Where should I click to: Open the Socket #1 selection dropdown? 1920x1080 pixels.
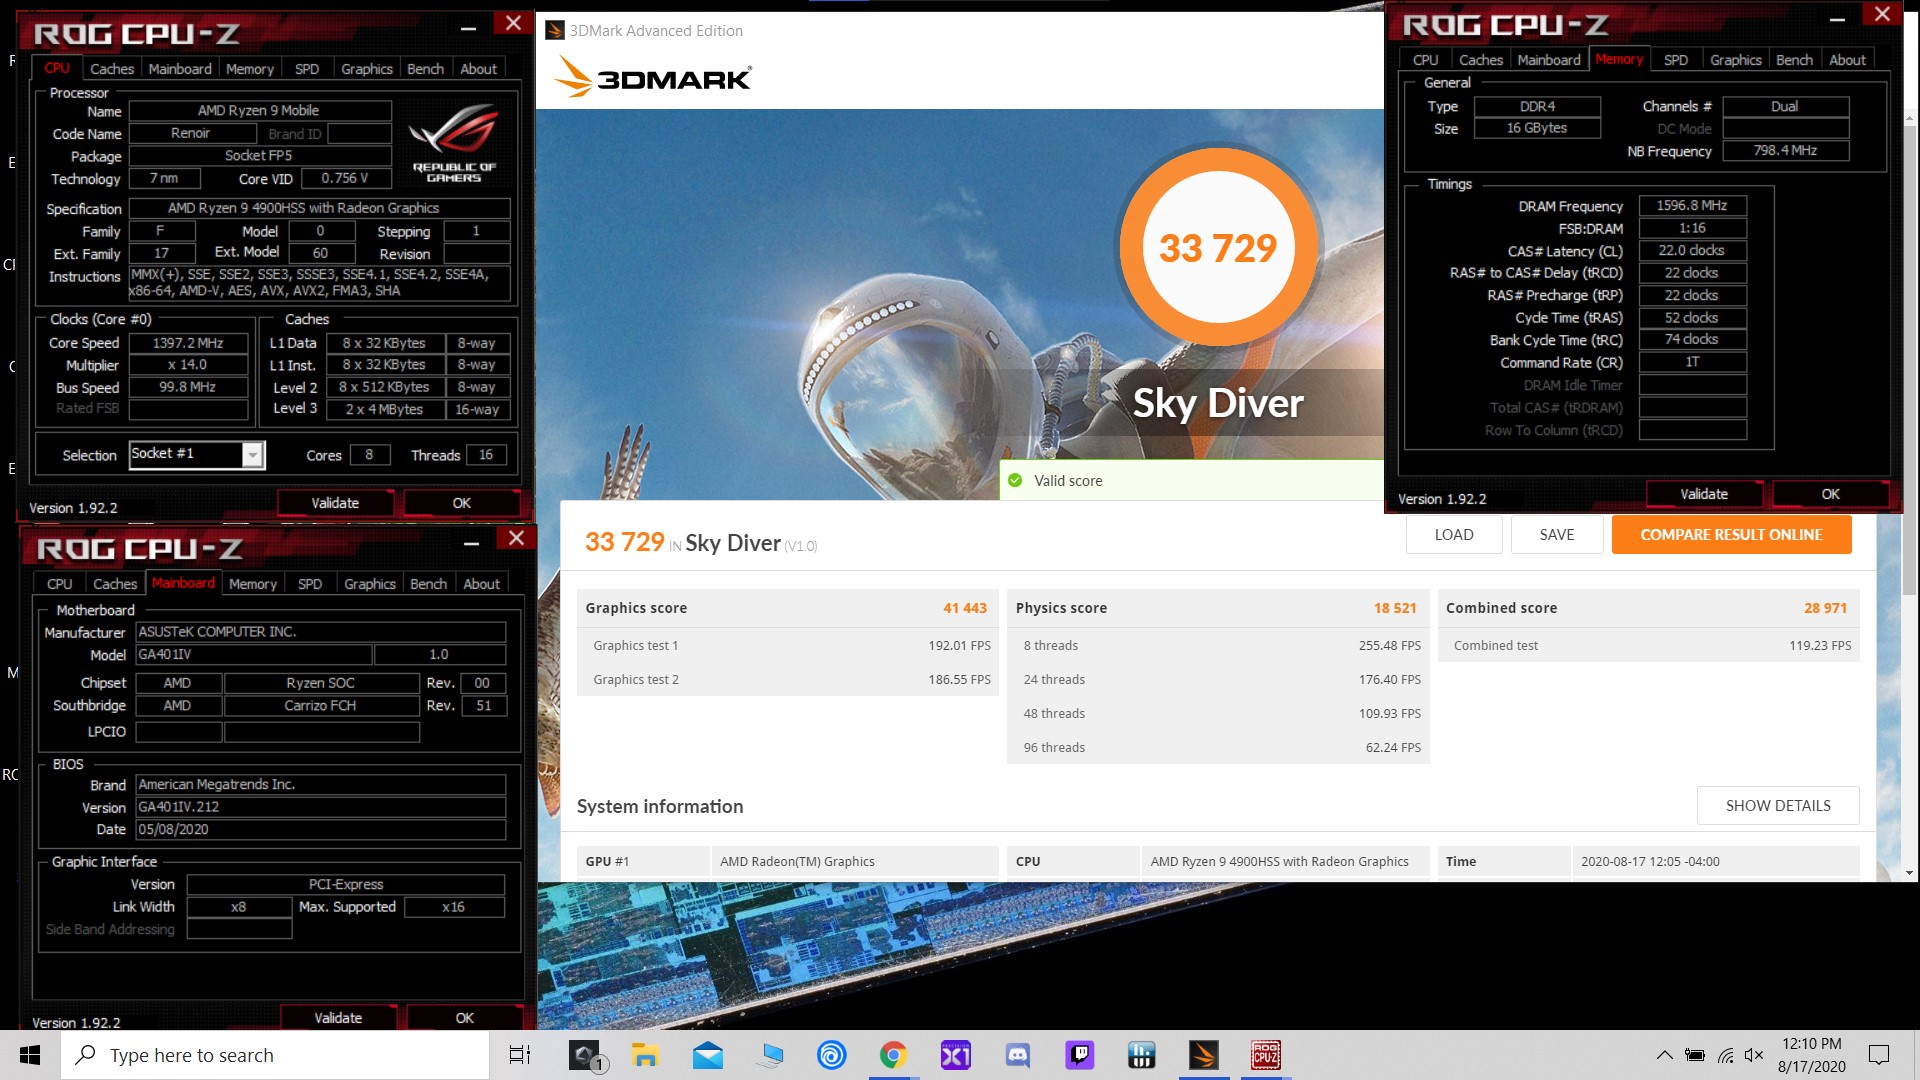coord(253,455)
